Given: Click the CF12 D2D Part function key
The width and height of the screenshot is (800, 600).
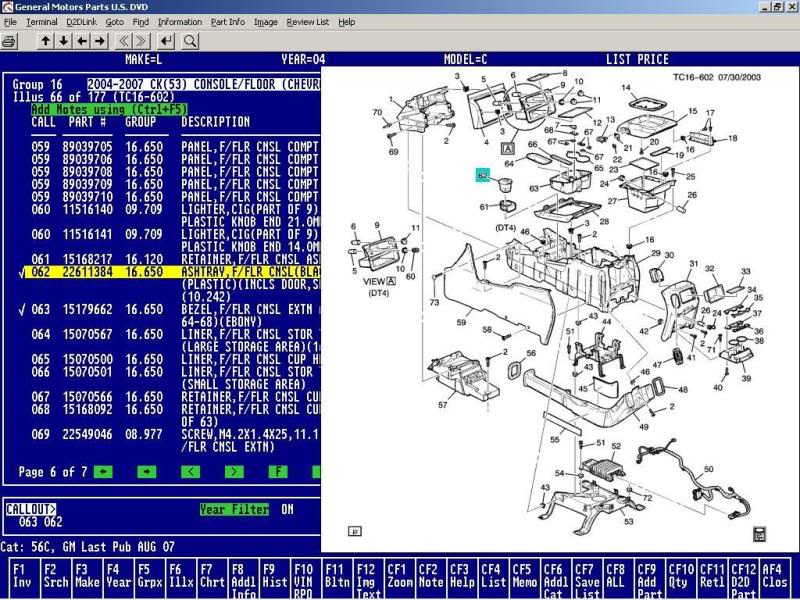Looking at the screenshot, I should pyautogui.click(x=744, y=579).
